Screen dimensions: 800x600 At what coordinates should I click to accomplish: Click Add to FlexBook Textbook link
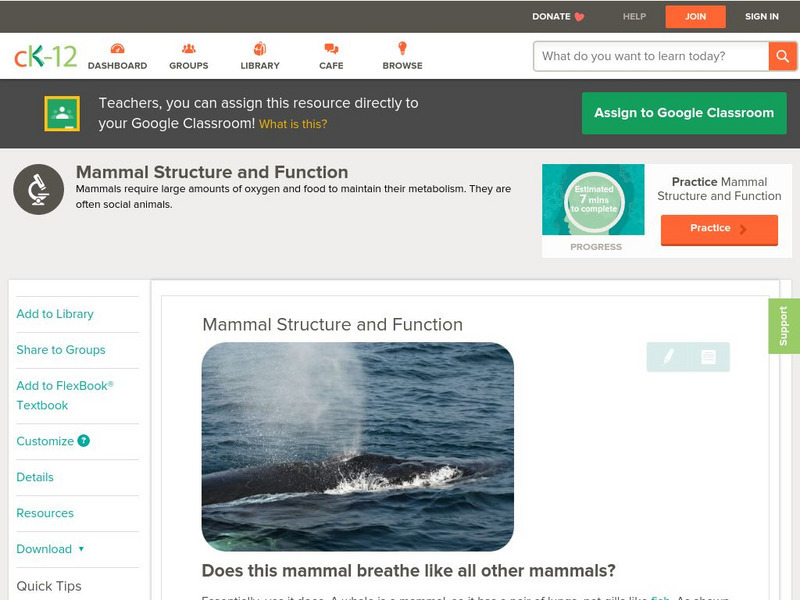65,395
